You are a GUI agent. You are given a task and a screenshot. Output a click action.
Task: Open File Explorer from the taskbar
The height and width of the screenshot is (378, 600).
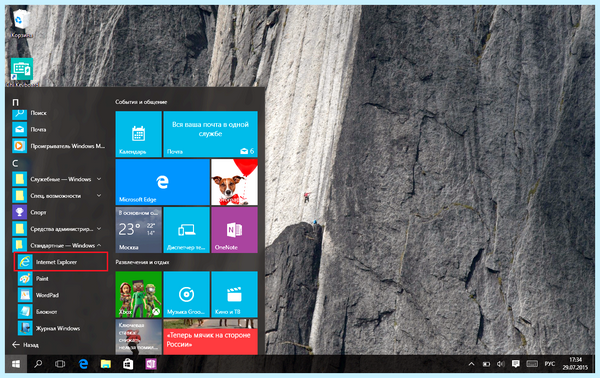[106, 364]
